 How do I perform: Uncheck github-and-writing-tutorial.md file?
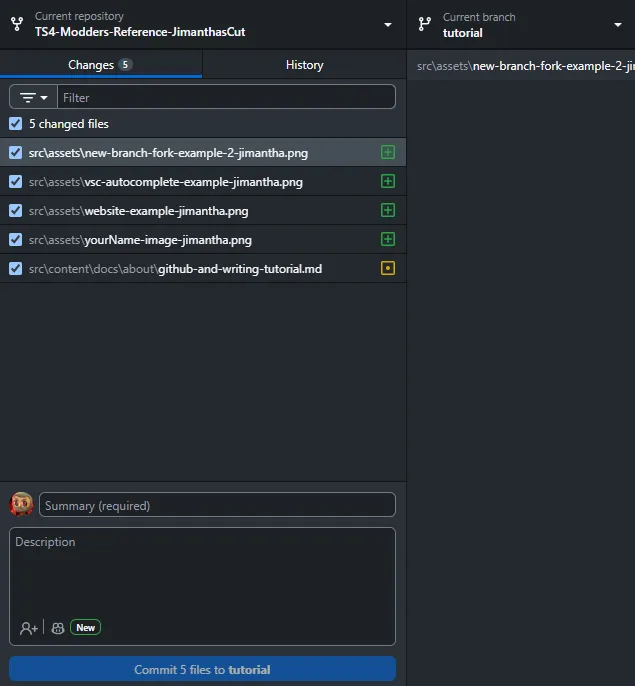15,268
